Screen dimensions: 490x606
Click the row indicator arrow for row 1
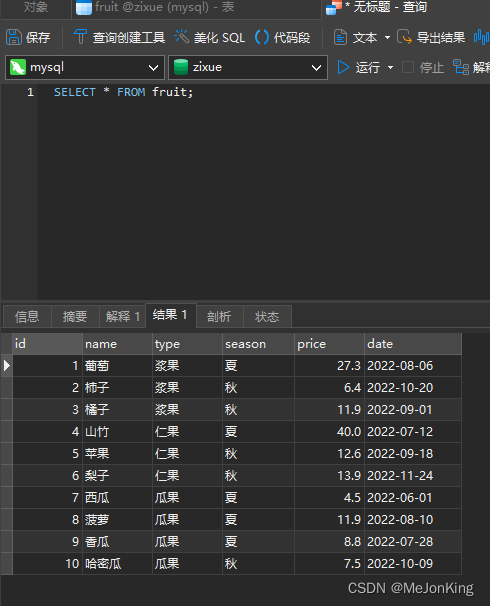[x=7, y=366]
